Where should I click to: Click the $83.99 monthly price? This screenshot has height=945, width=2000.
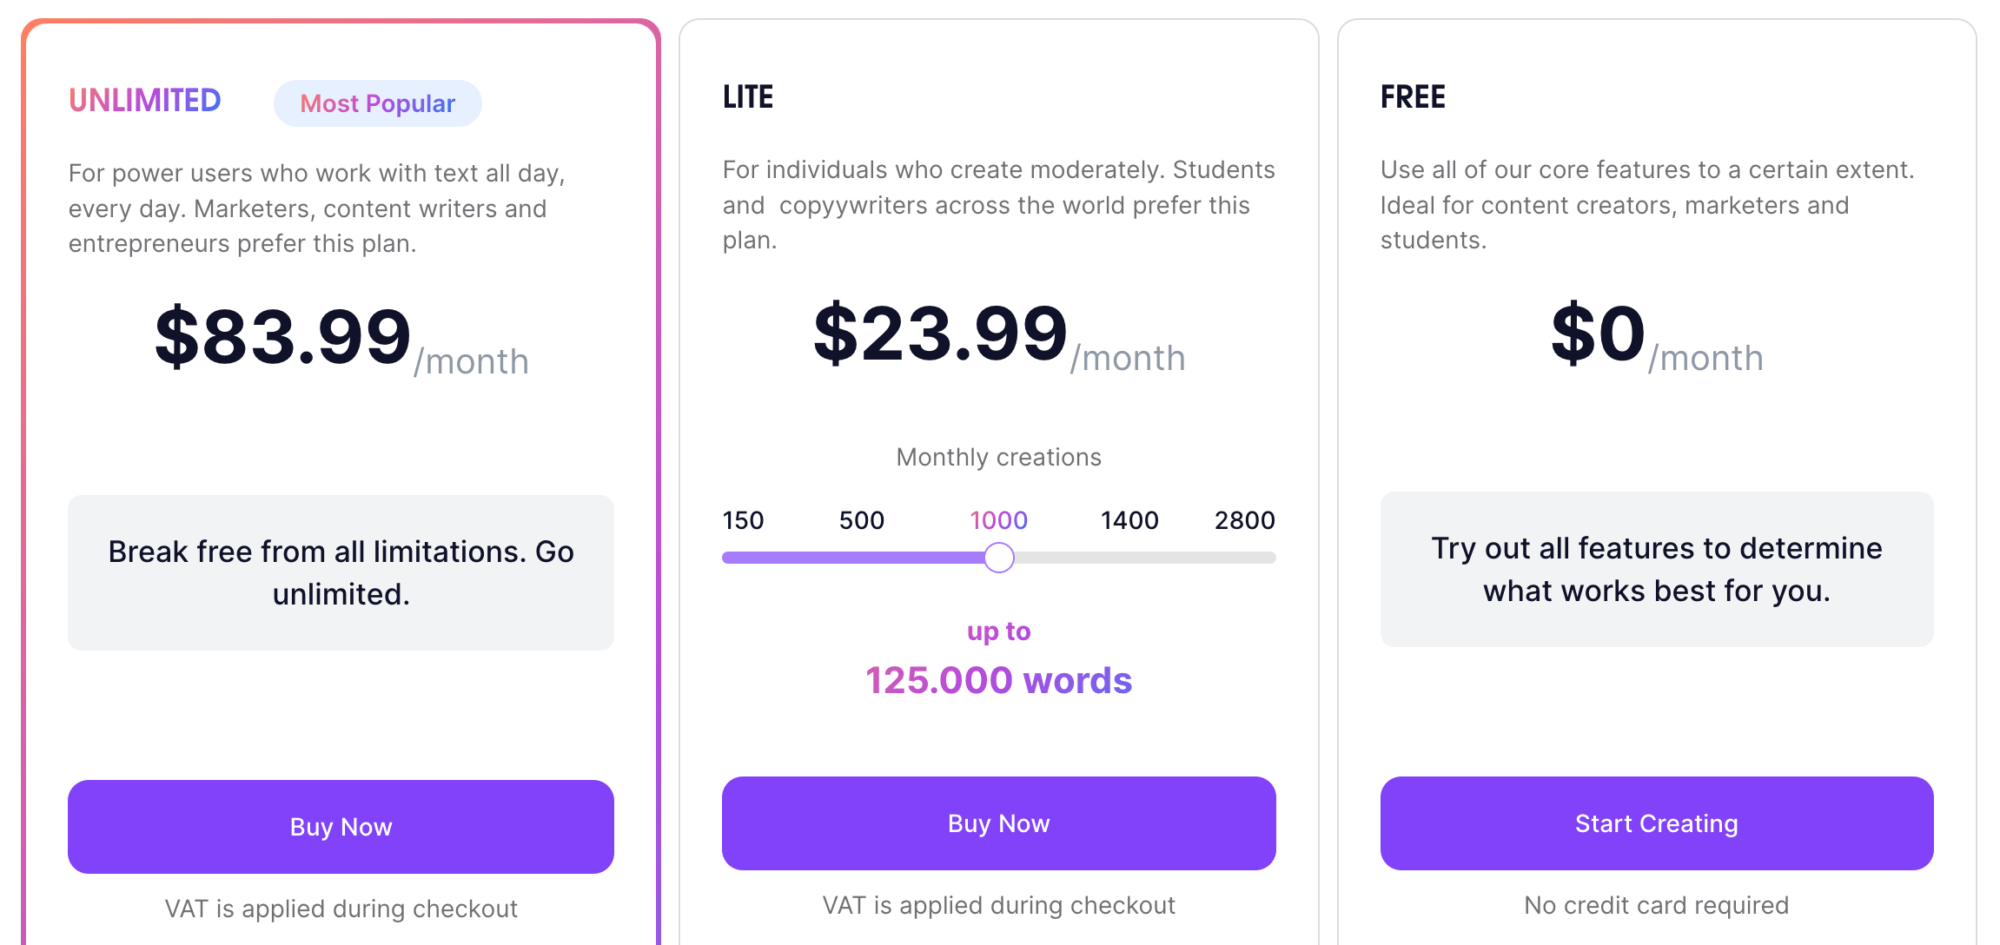coord(284,338)
